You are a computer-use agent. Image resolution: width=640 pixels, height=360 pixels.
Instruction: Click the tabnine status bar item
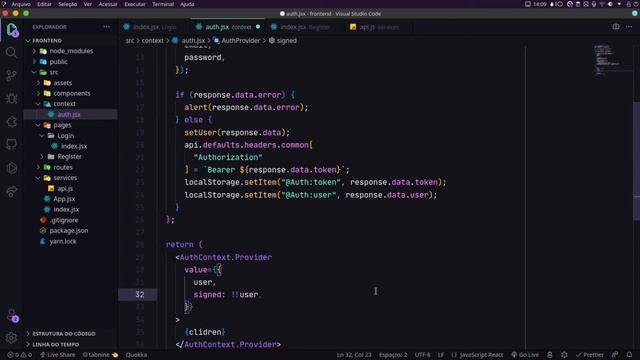100,355
